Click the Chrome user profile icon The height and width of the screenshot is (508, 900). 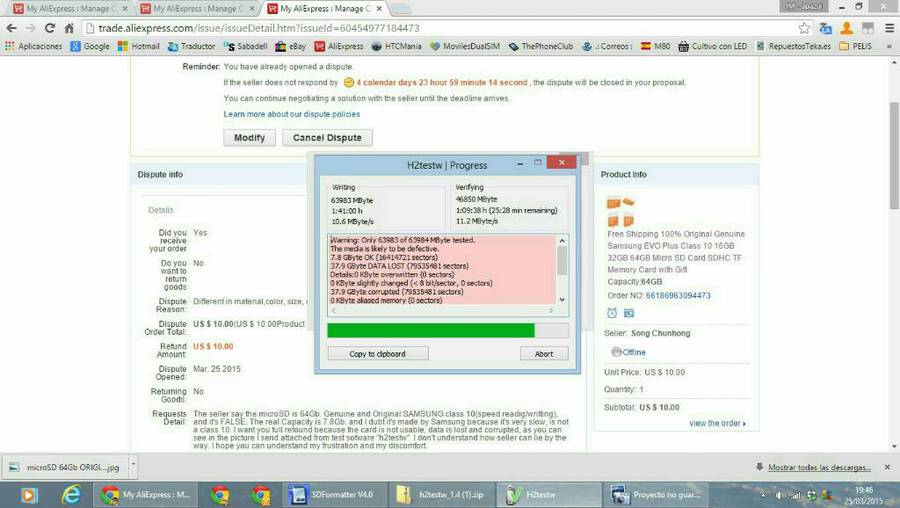pyautogui.click(x=847, y=28)
